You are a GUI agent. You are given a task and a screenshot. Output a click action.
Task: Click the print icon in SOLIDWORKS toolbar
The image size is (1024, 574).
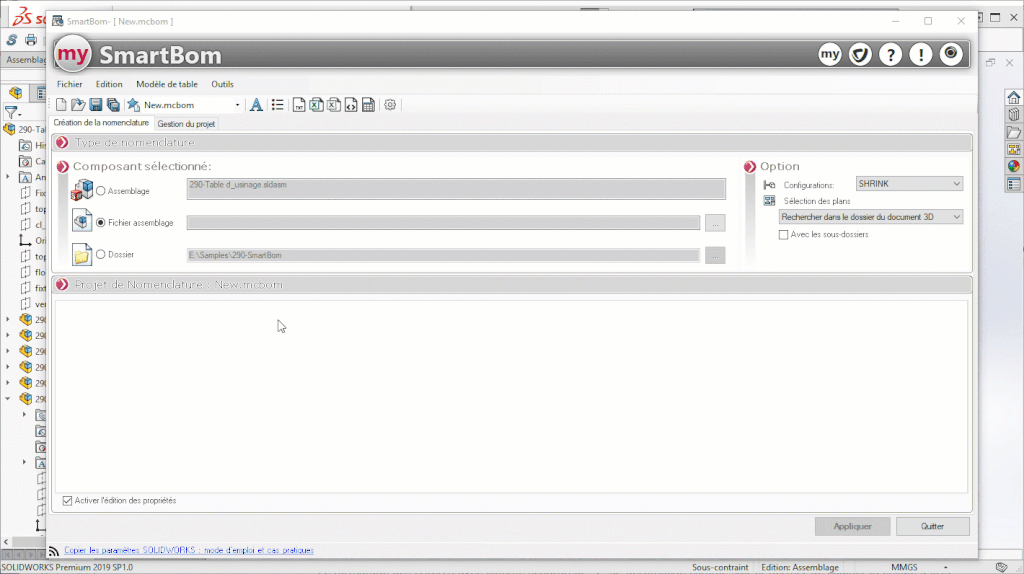pyautogui.click(x=31, y=40)
